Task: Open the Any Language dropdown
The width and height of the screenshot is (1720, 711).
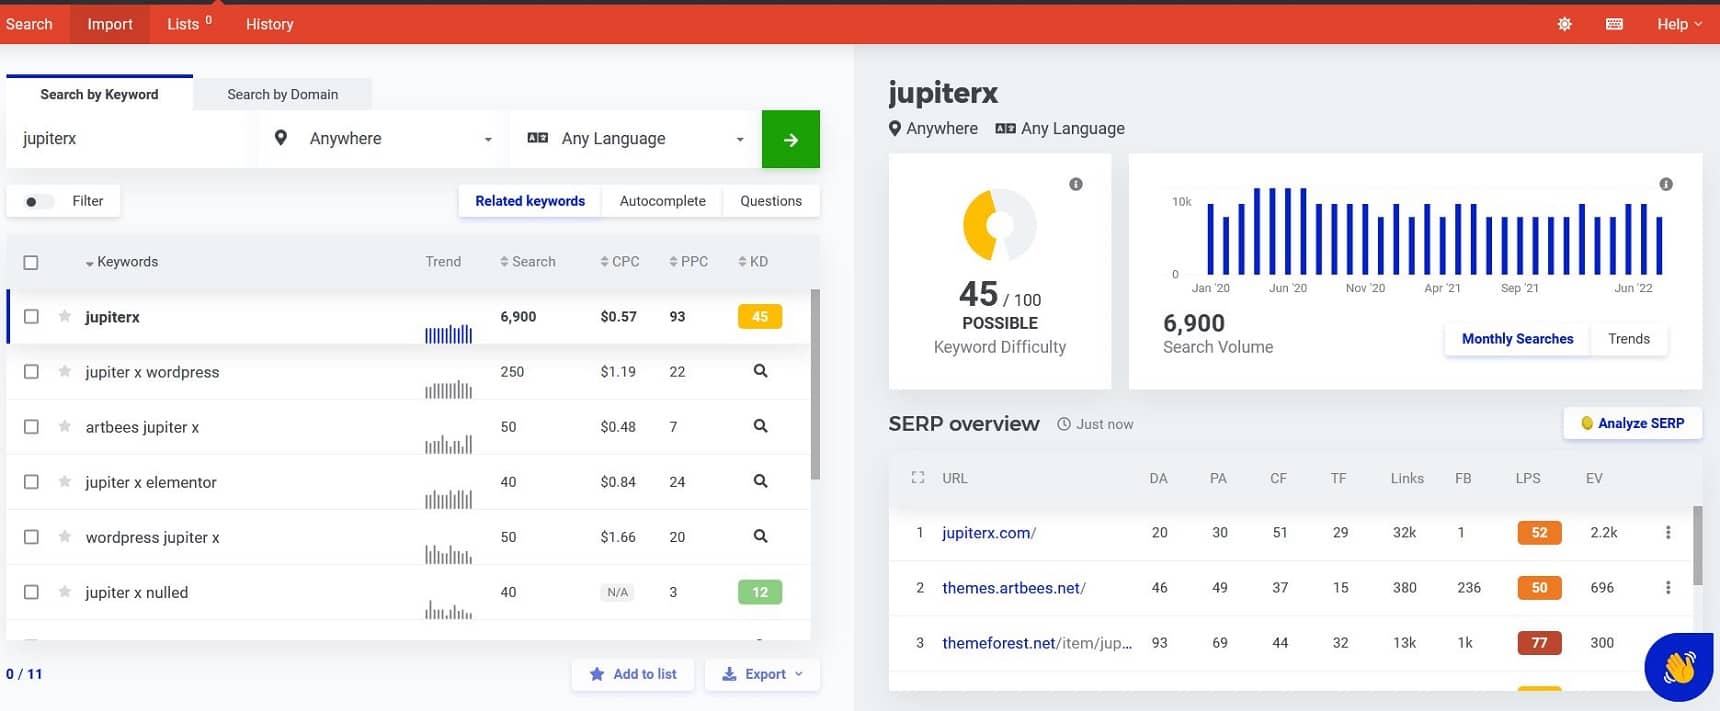Action: [x=636, y=139]
